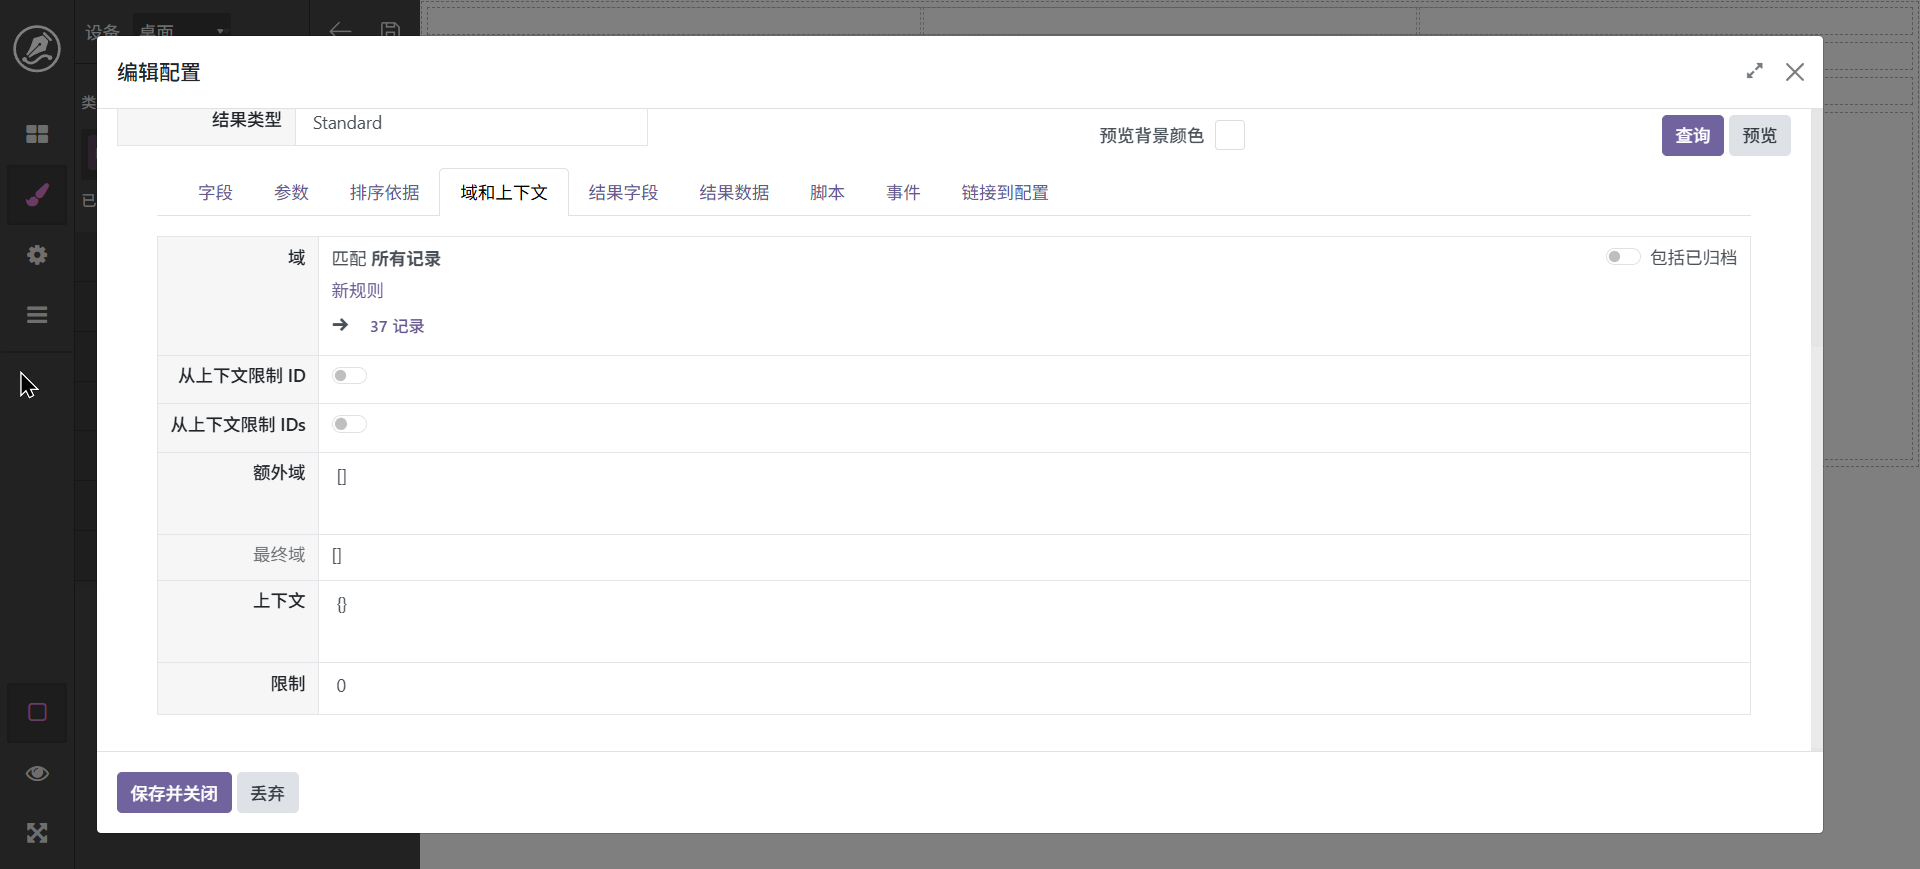
Task: Click the eye preview icon in the sidebar
Action: point(37,773)
